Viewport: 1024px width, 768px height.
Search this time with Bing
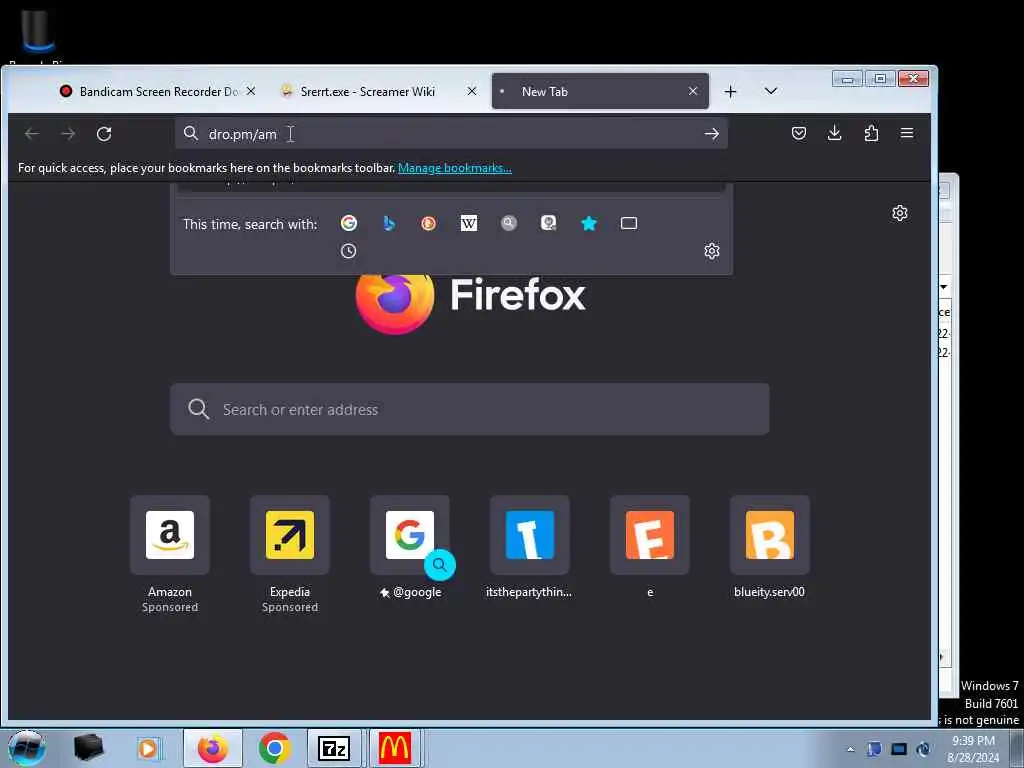click(x=389, y=223)
